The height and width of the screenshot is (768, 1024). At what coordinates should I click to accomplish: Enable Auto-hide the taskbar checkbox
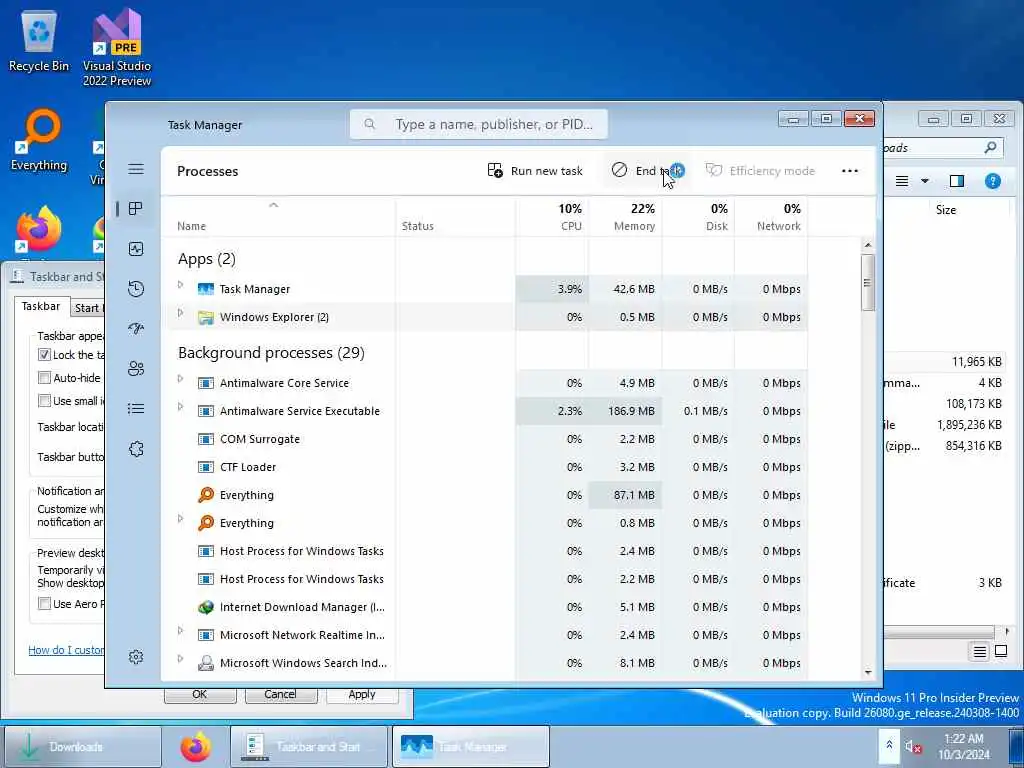[44, 377]
